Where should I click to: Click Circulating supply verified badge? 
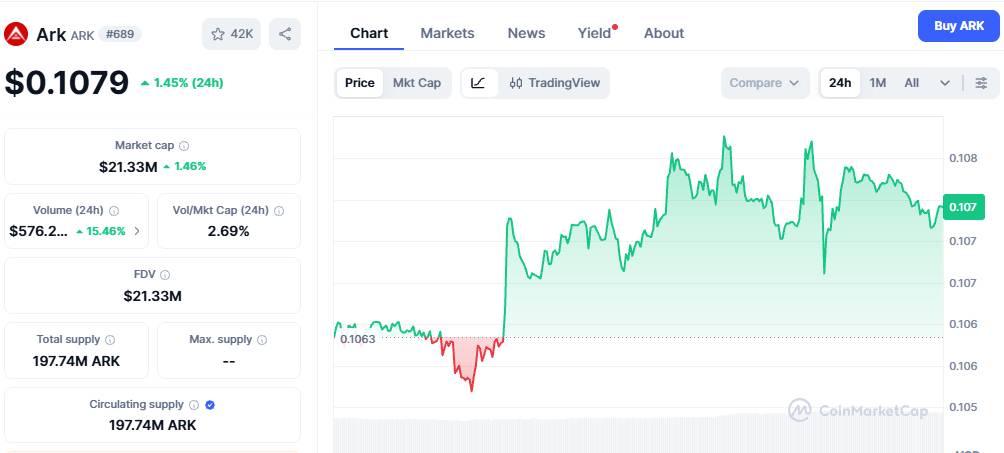point(210,405)
